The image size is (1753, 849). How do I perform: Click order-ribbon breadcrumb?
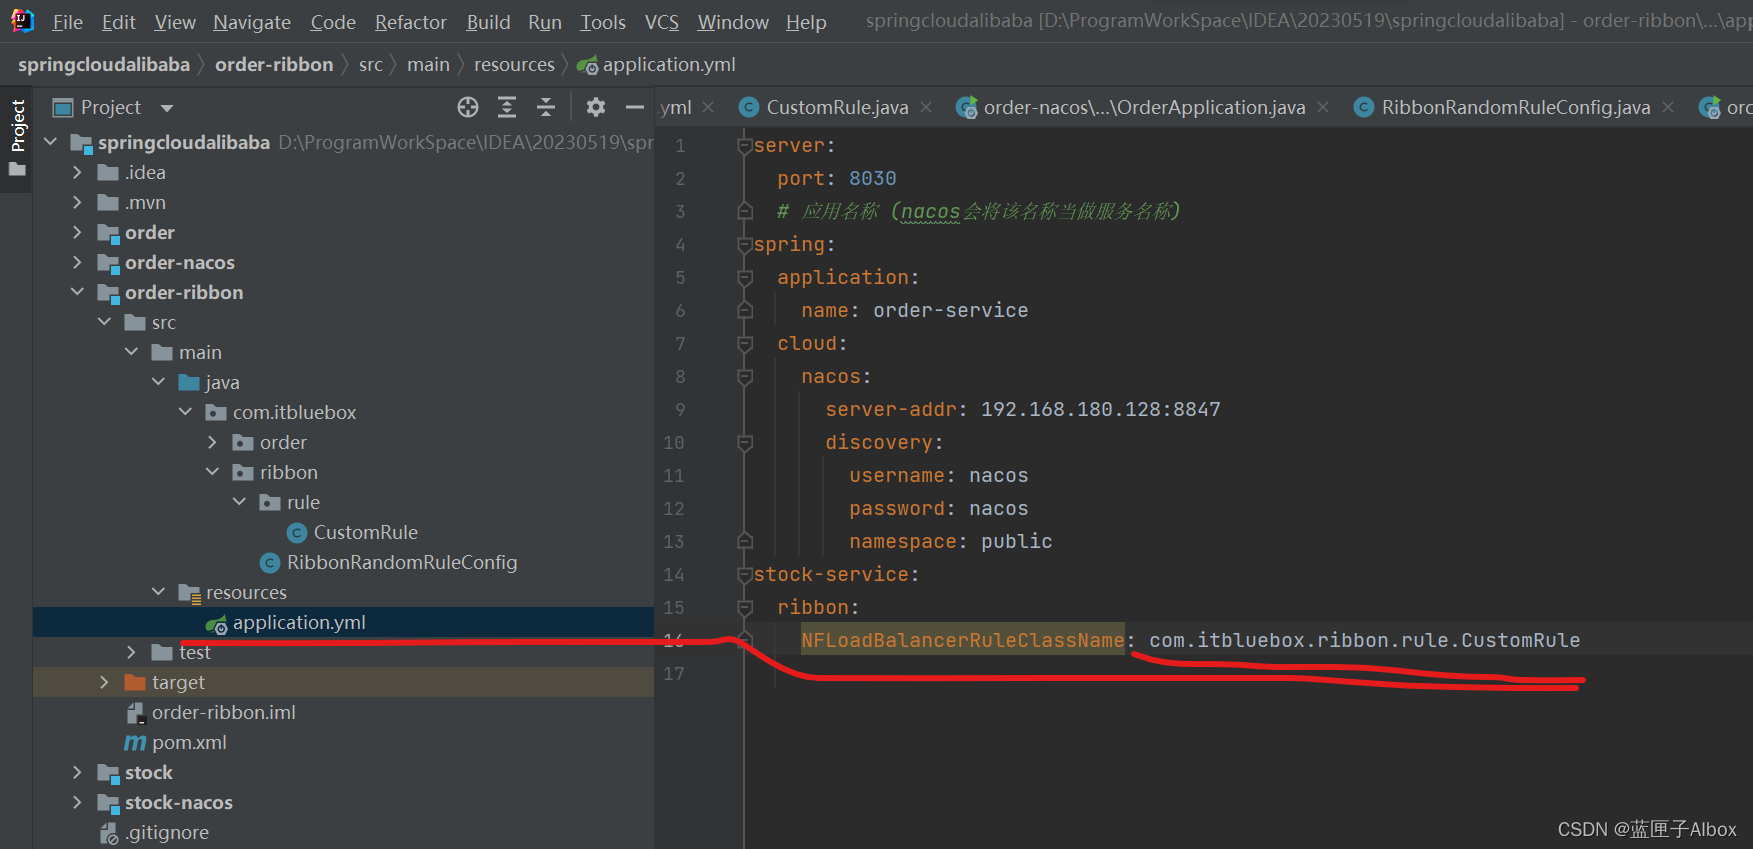[x=274, y=65]
